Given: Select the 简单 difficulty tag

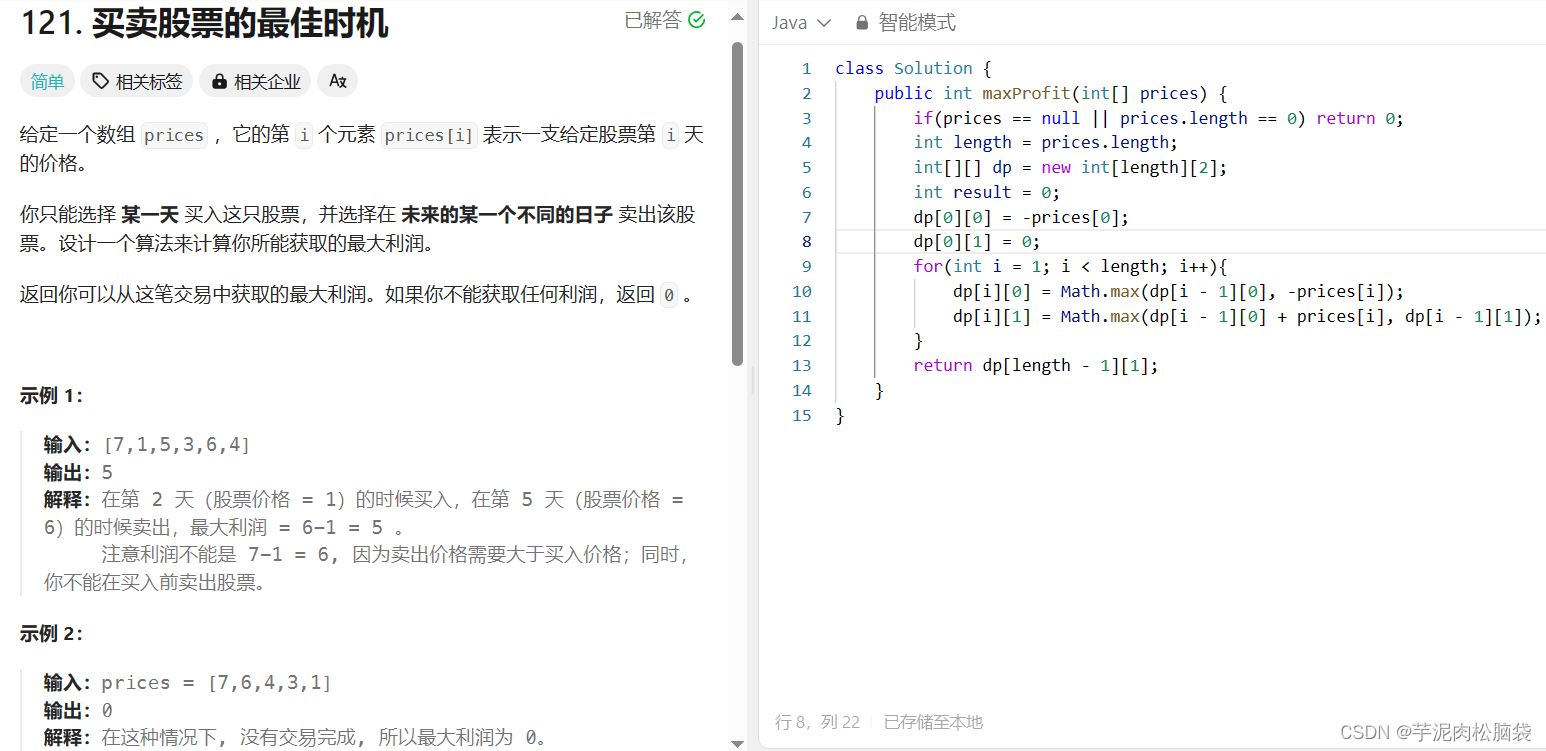Looking at the screenshot, I should pos(47,81).
